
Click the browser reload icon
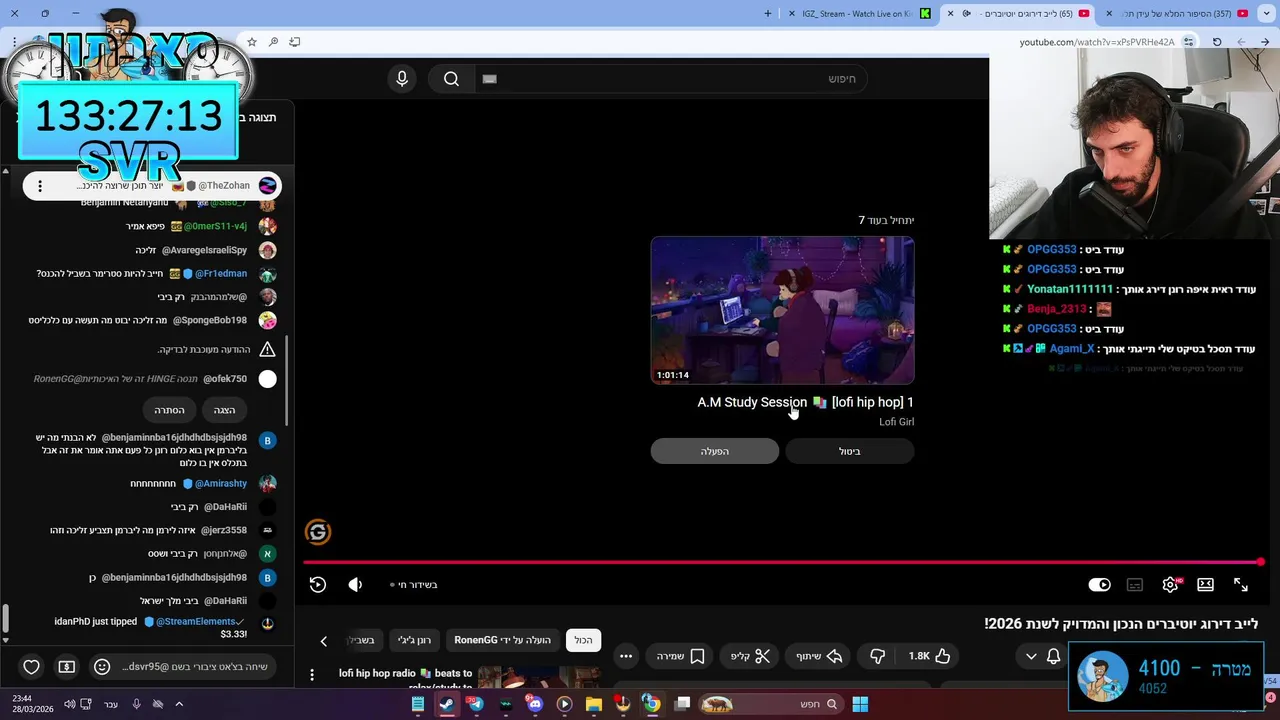[1217, 42]
